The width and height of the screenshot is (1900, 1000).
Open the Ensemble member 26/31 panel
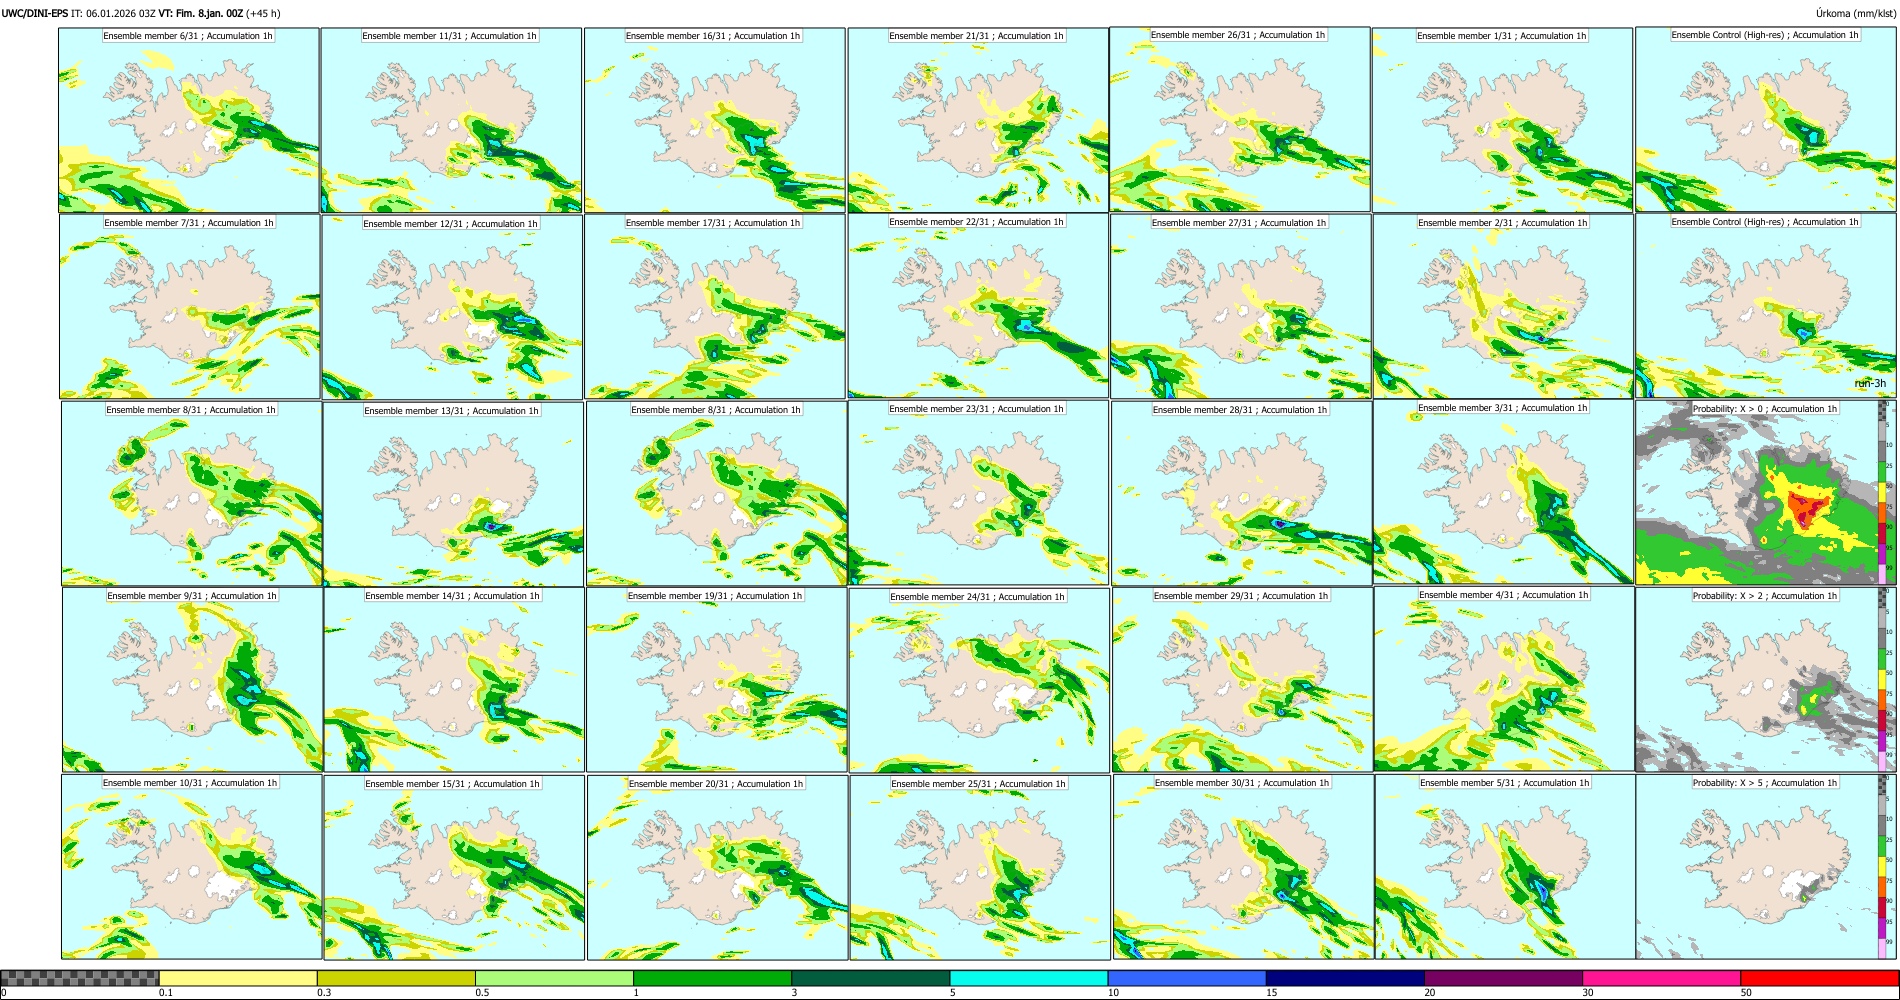pyautogui.click(x=1240, y=119)
